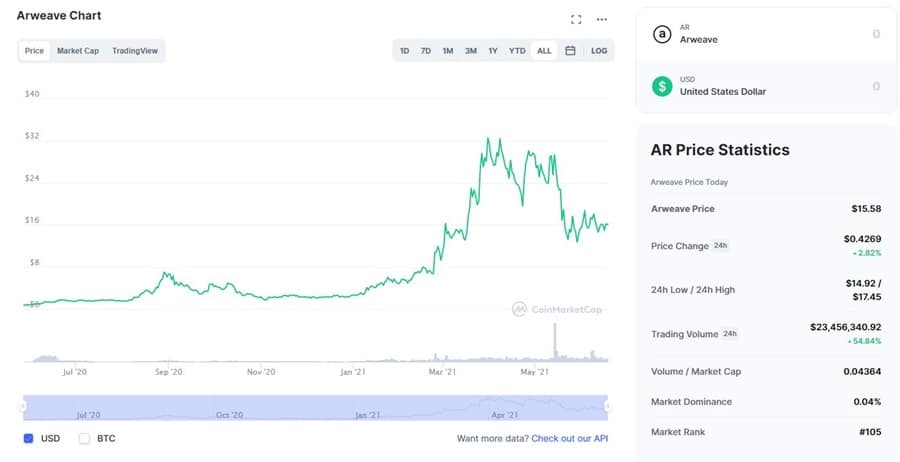Select the 1D time range

pos(404,50)
